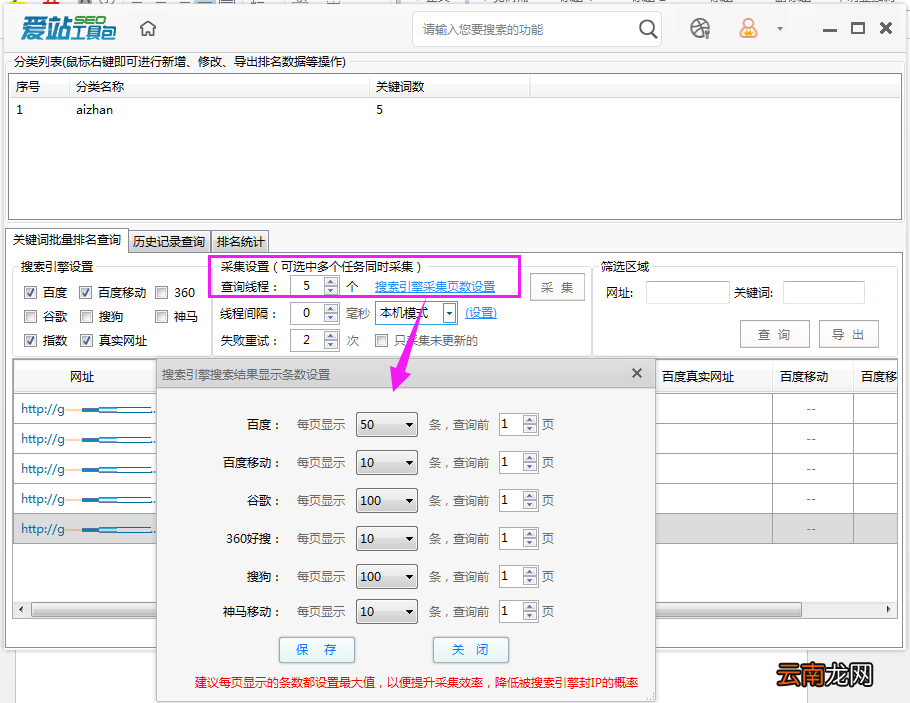Select the aizhan category row
This screenshot has width=910, height=703.
point(454,110)
